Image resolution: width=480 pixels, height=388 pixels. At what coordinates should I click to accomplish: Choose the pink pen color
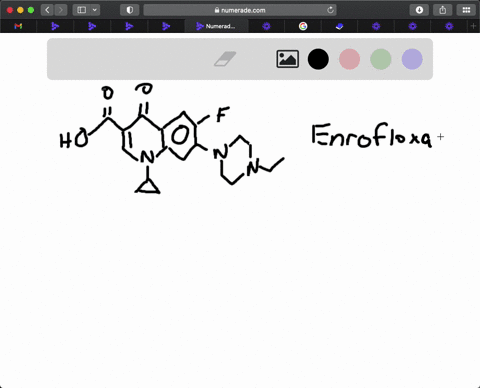point(349,59)
